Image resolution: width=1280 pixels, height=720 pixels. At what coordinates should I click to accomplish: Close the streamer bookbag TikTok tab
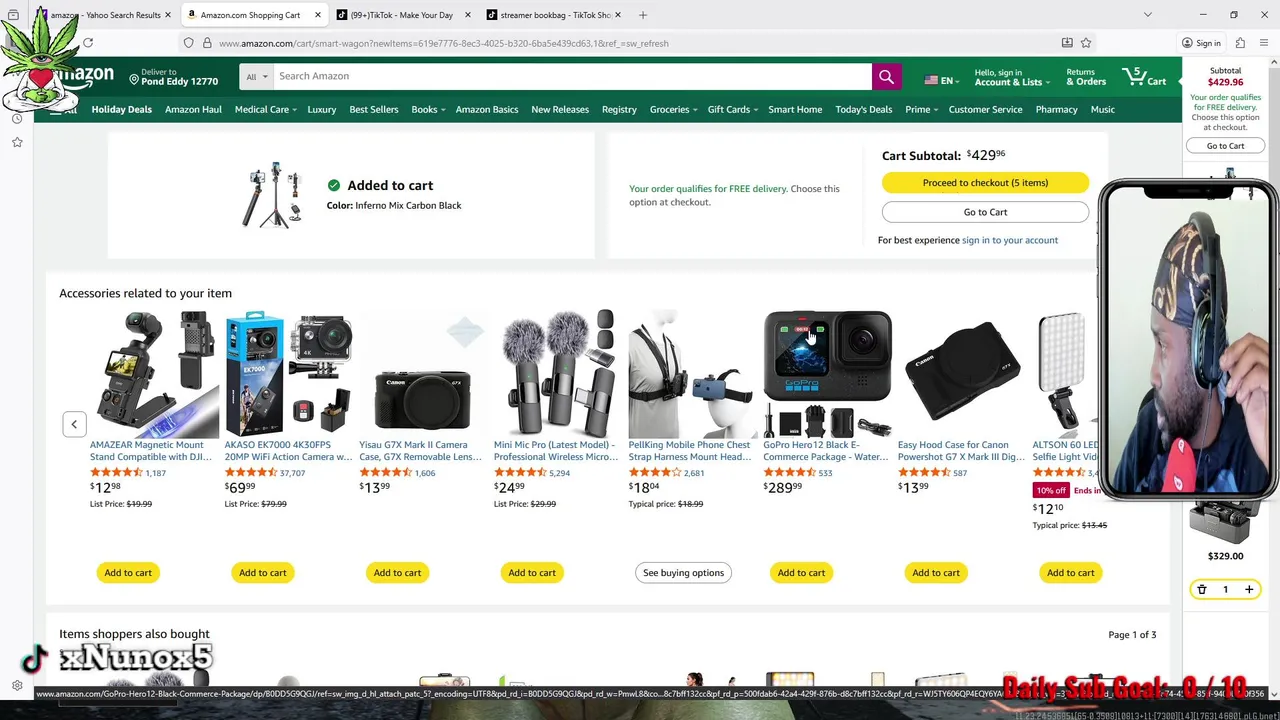tap(618, 15)
